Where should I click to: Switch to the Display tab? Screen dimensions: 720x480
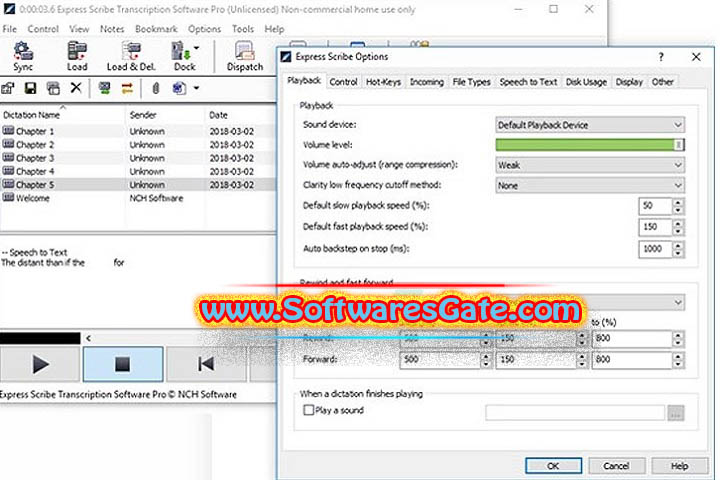[x=629, y=82]
